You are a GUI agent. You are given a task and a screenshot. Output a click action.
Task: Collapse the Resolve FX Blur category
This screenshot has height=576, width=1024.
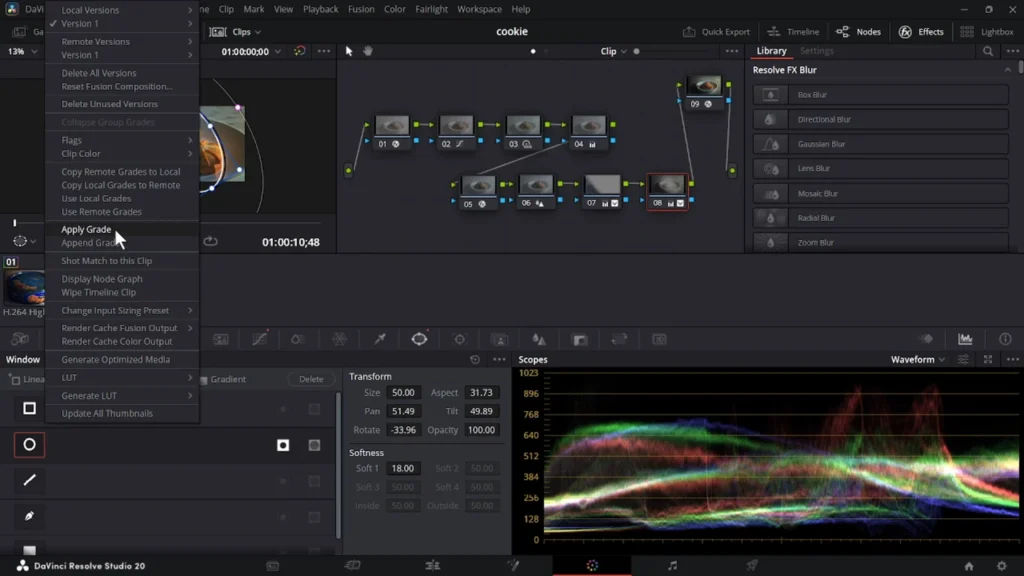click(x=1007, y=70)
